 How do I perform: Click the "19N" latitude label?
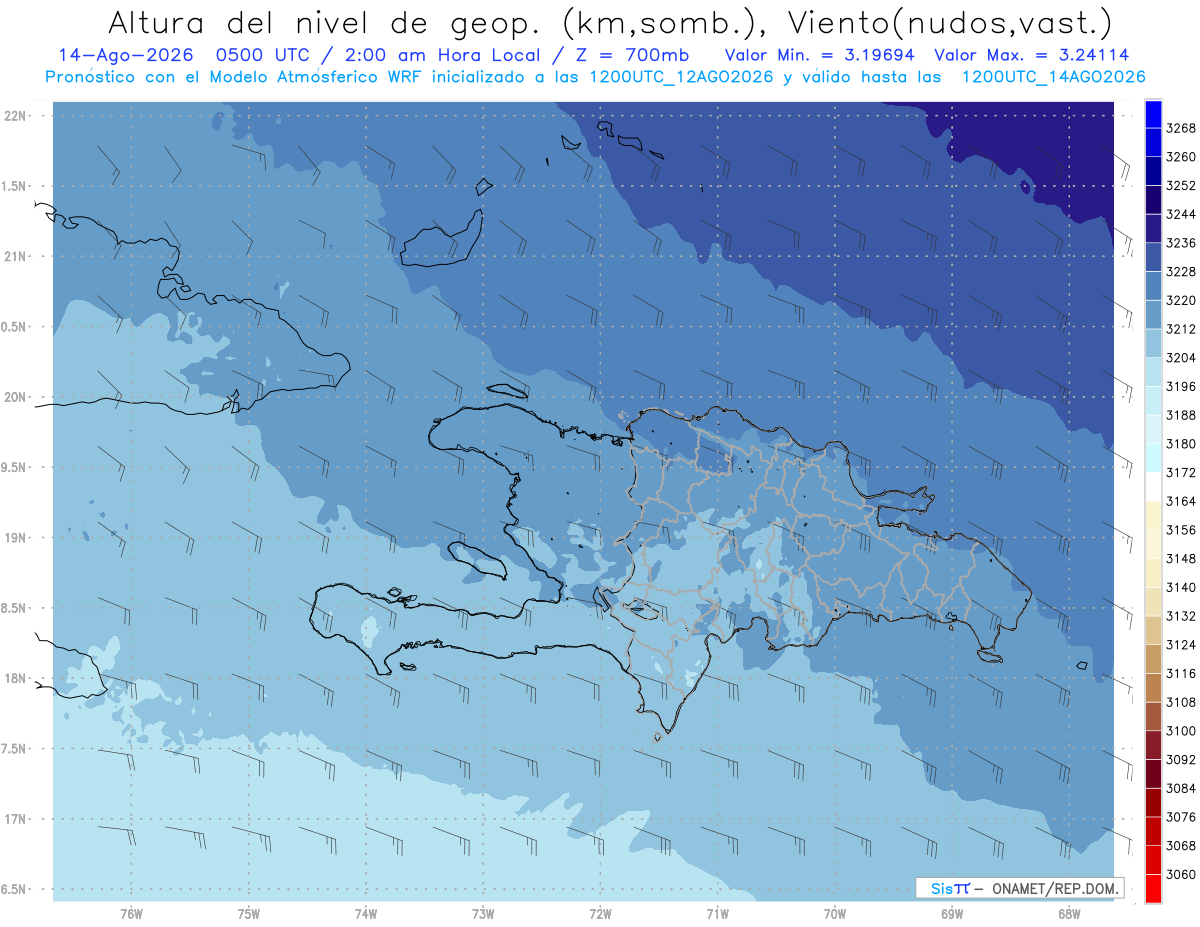pyautogui.click(x=15, y=538)
